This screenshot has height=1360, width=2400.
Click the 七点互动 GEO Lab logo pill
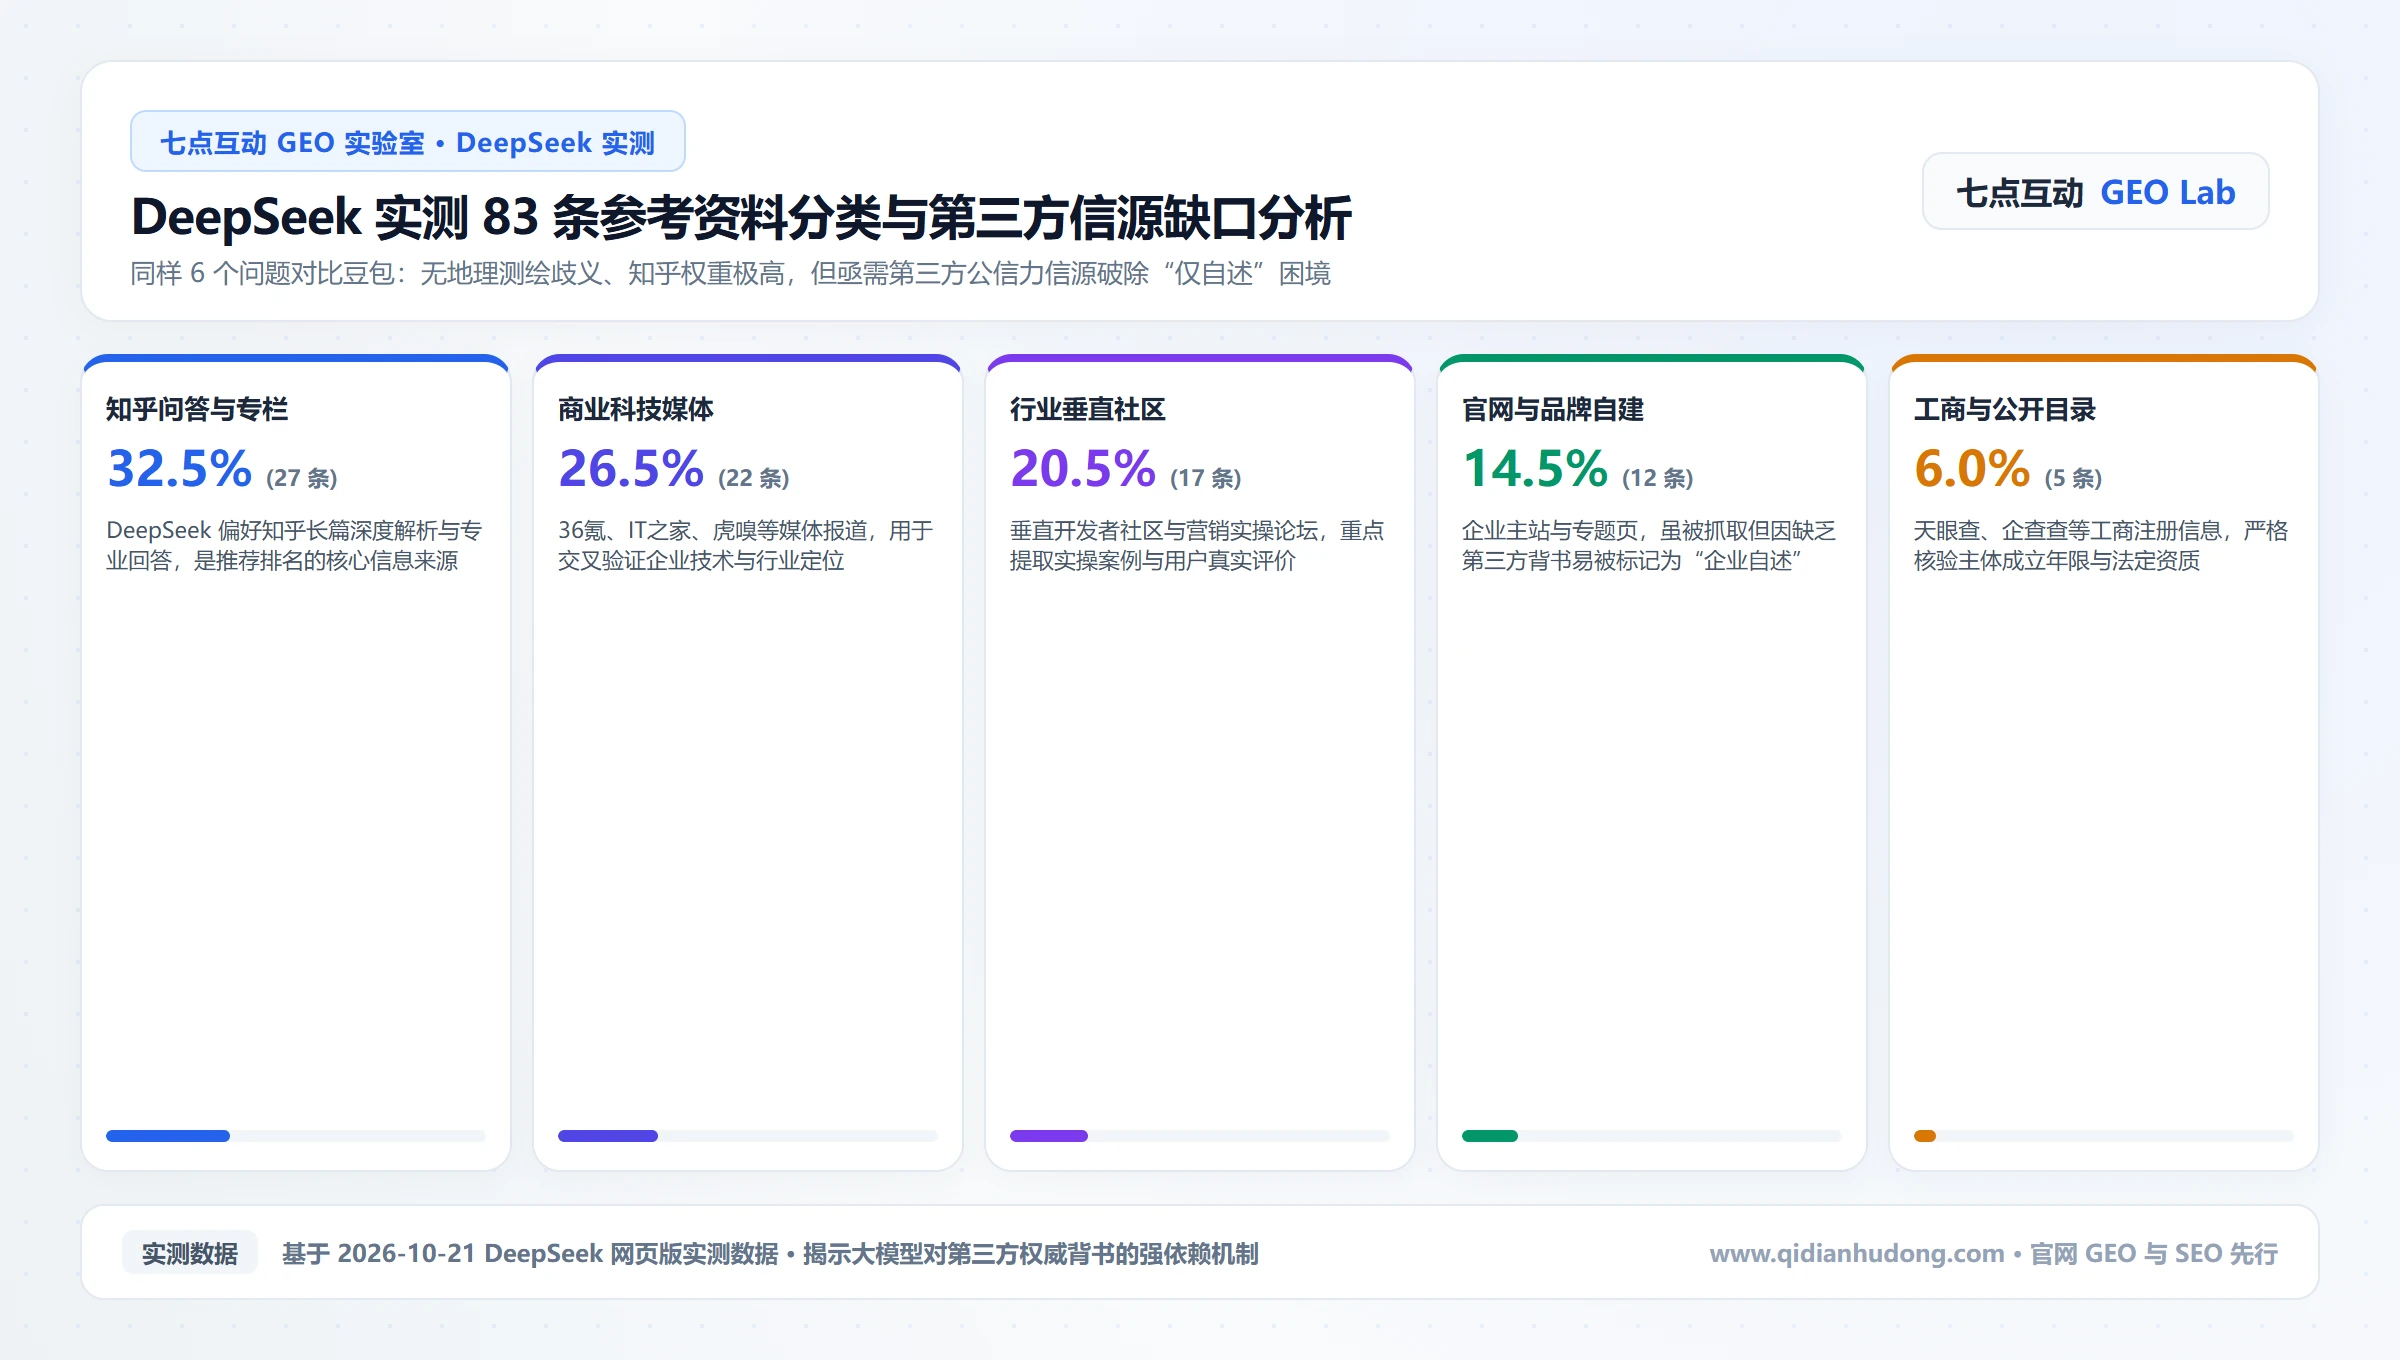(x=2095, y=192)
